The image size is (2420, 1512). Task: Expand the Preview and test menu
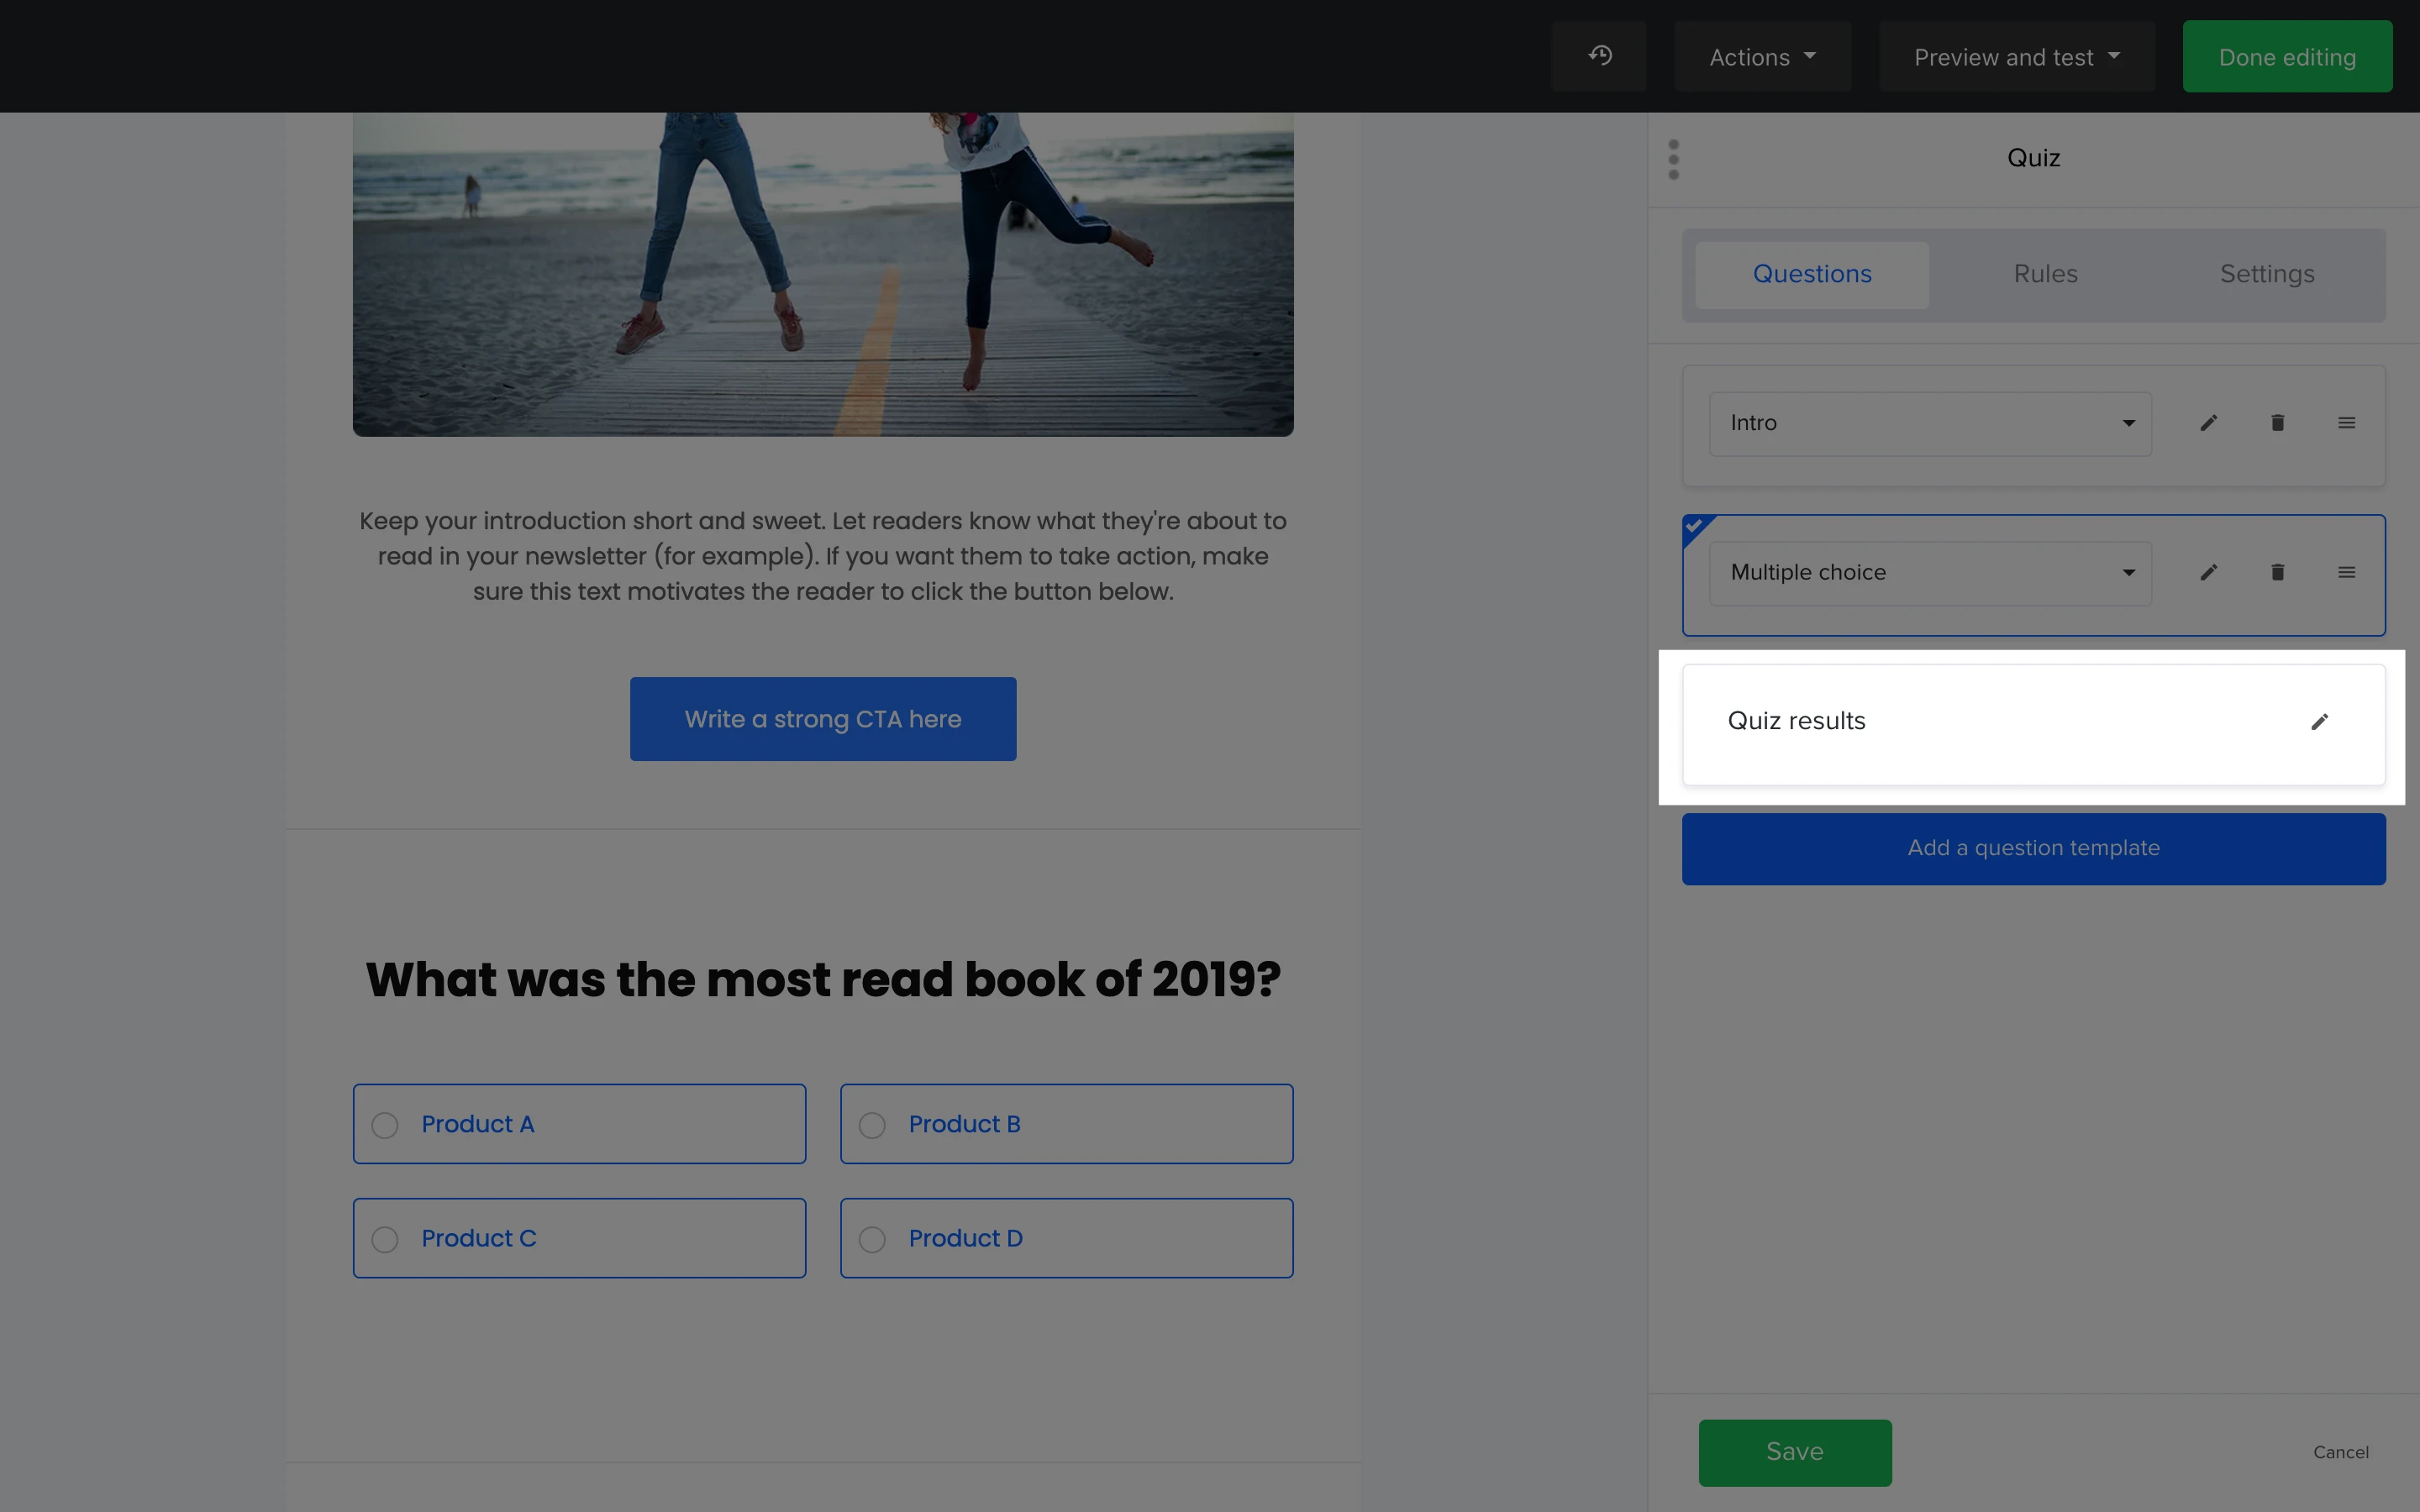pos(2016,57)
